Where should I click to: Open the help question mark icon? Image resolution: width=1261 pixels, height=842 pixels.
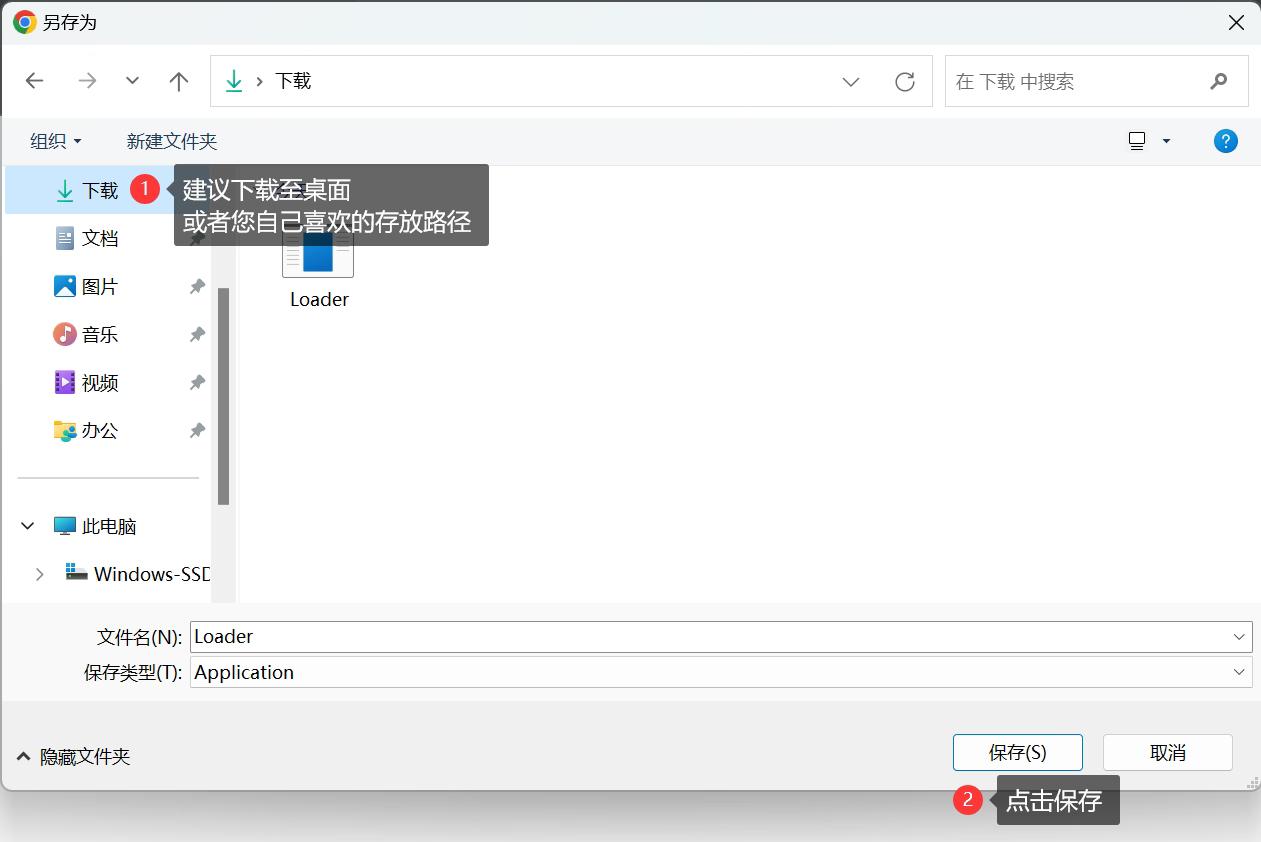1225,141
